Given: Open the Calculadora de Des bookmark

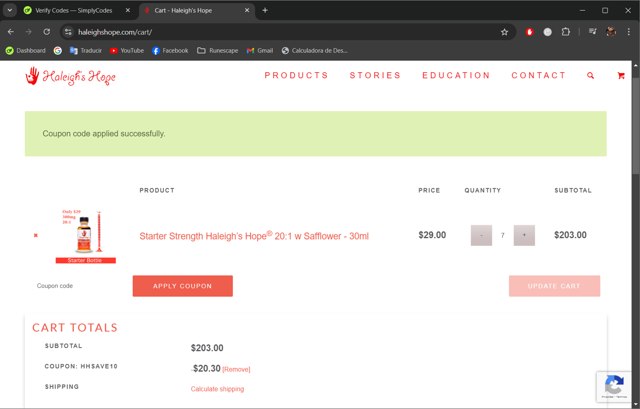Looking at the screenshot, I should coord(314,51).
